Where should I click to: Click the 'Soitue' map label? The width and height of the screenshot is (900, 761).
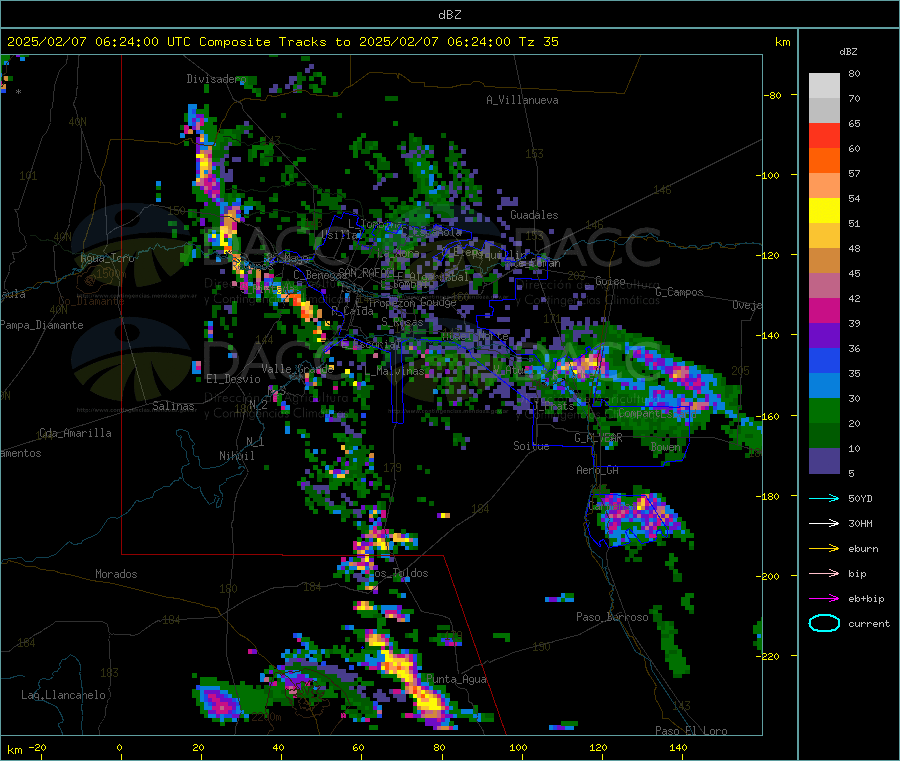point(531,446)
